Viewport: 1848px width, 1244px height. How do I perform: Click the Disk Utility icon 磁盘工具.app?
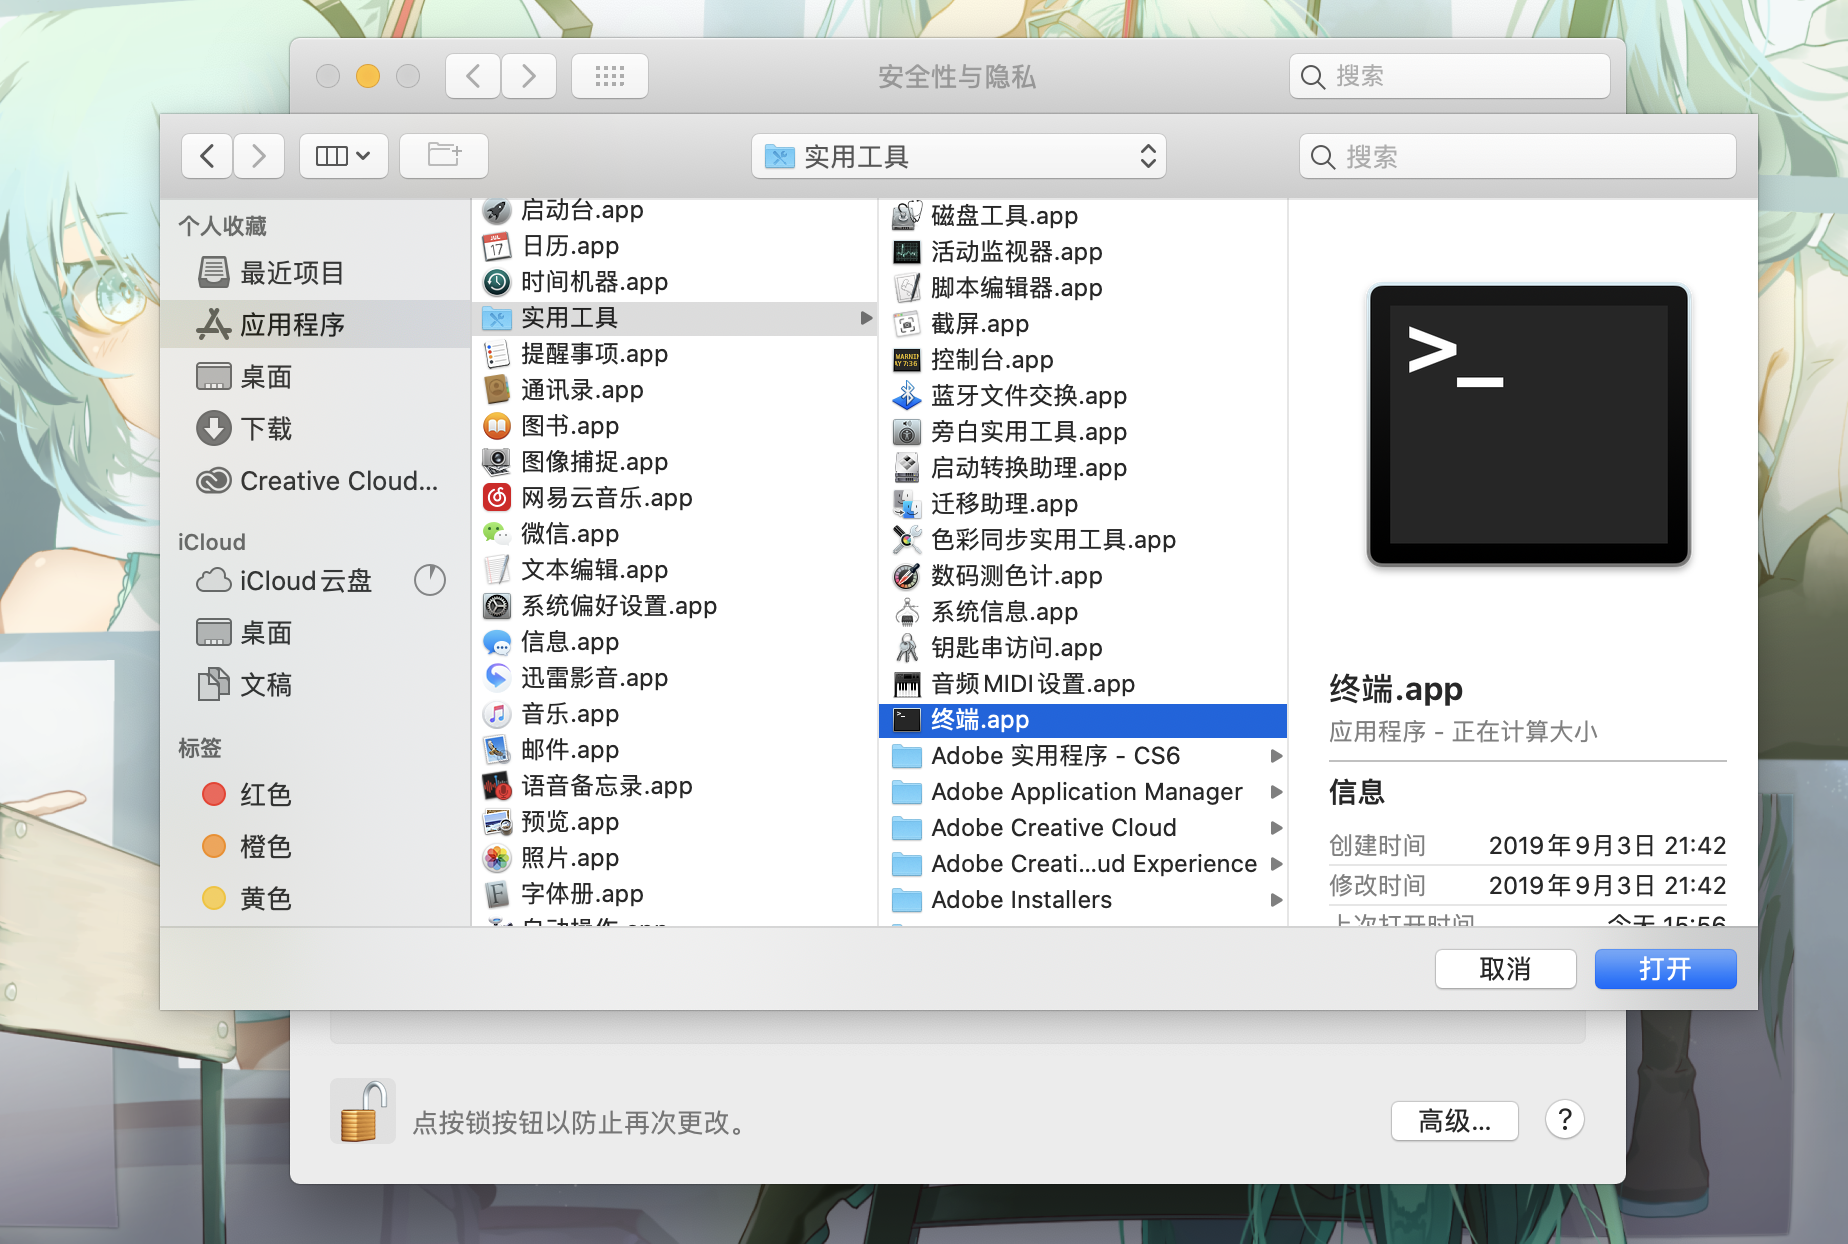(x=907, y=216)
